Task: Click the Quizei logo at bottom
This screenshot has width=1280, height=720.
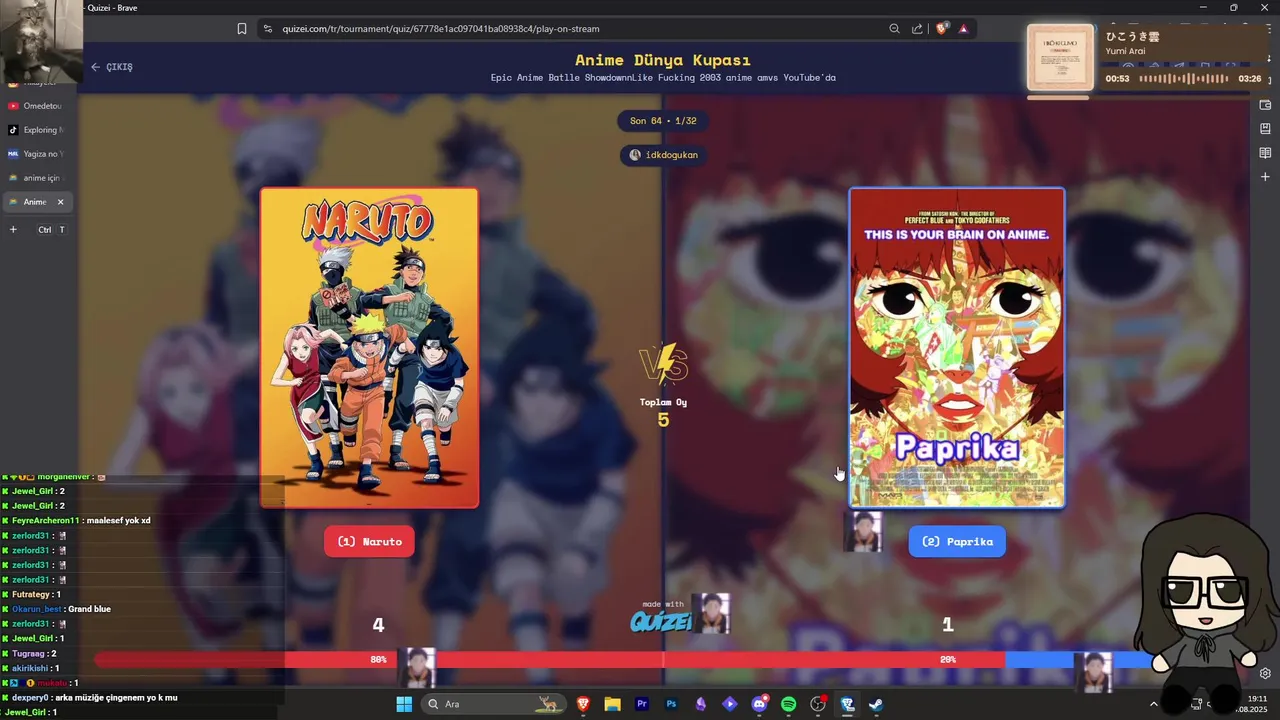Action: pyautogui.click(x=660, y=621)
